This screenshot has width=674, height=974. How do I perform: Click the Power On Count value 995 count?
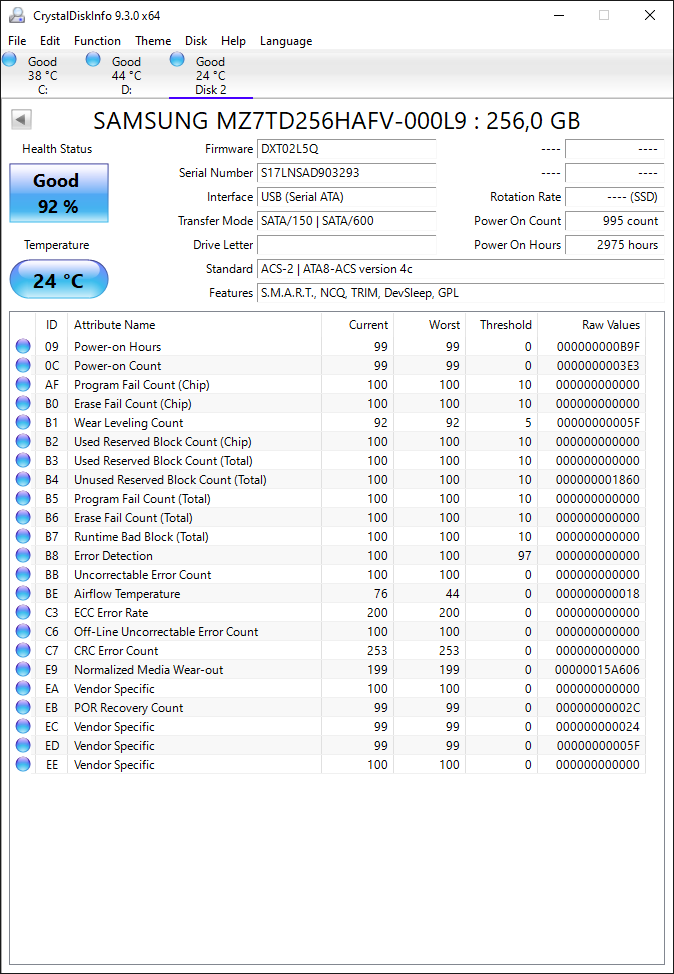point(614,221)
